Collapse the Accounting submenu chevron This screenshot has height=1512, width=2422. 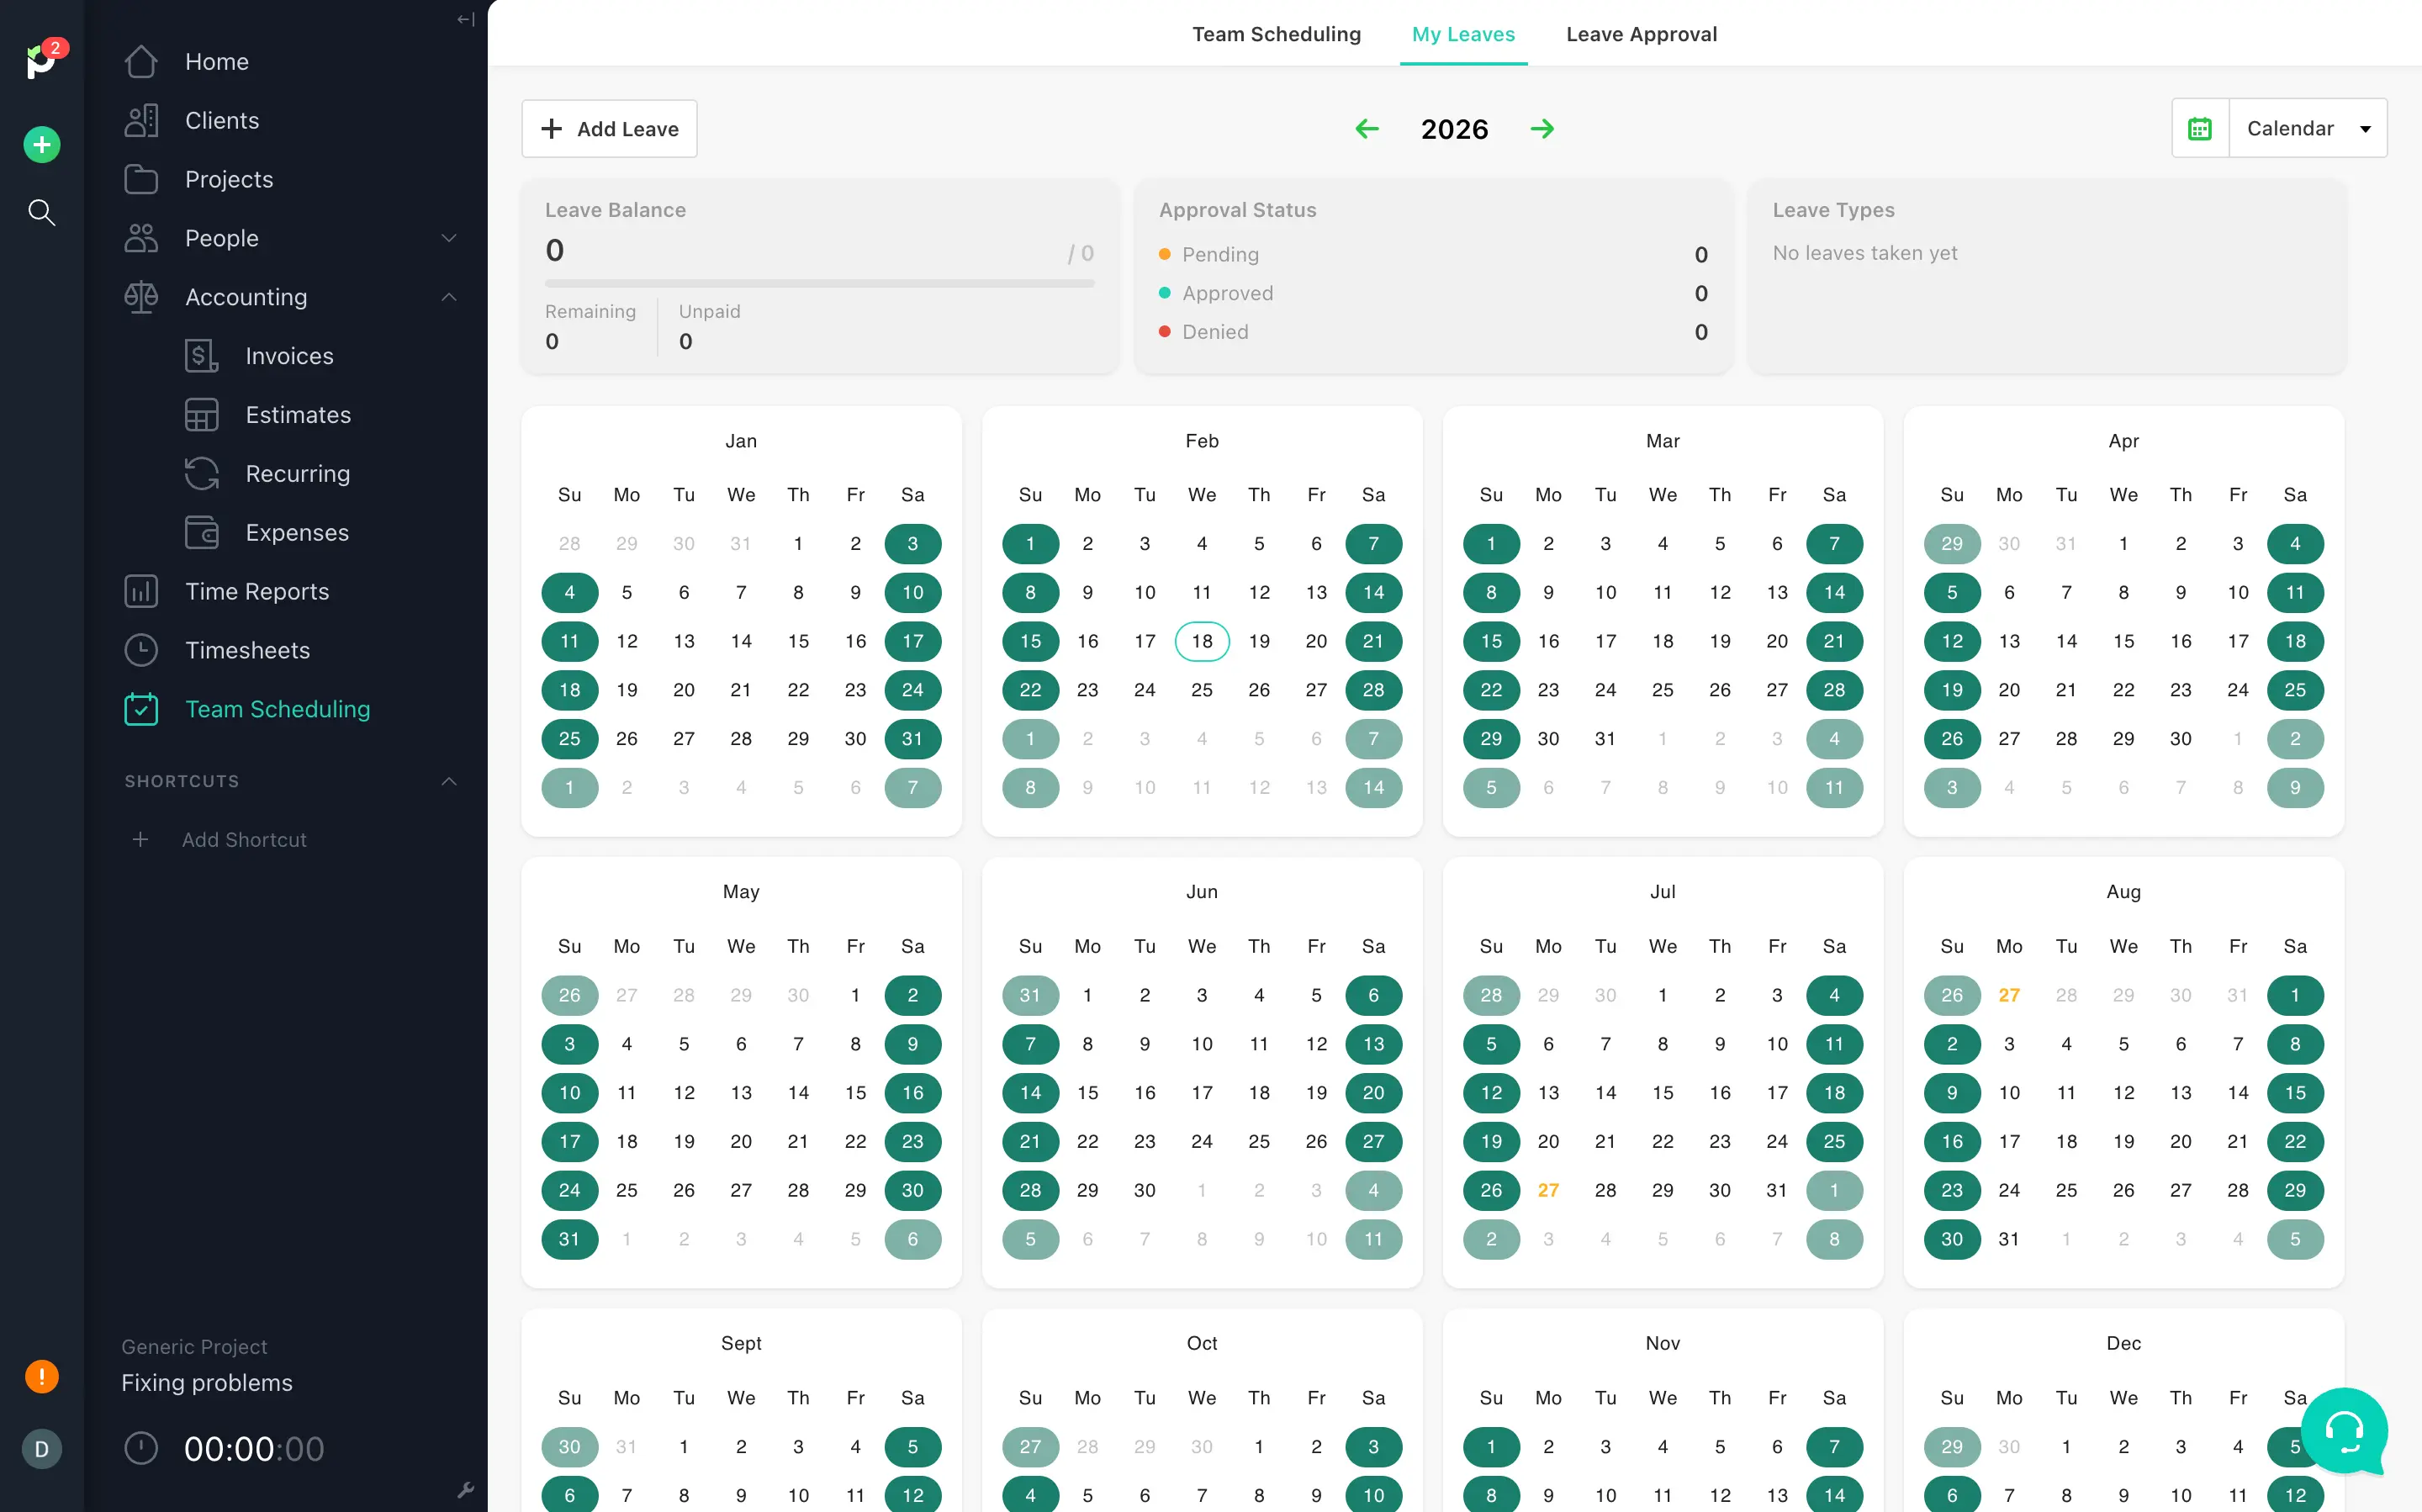coord(449,297)
